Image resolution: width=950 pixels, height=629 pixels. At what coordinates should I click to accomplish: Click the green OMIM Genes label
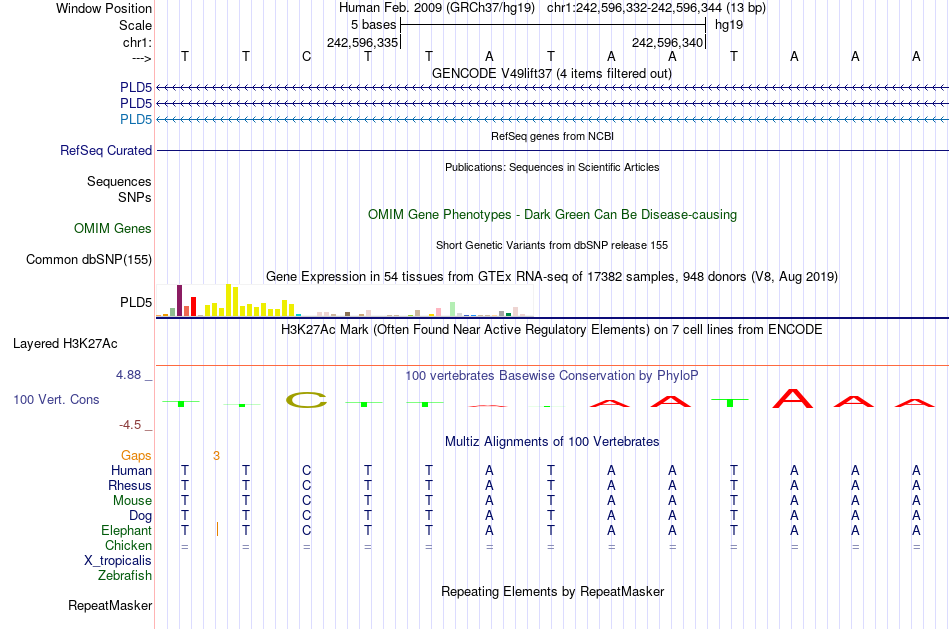click(113, 228)
